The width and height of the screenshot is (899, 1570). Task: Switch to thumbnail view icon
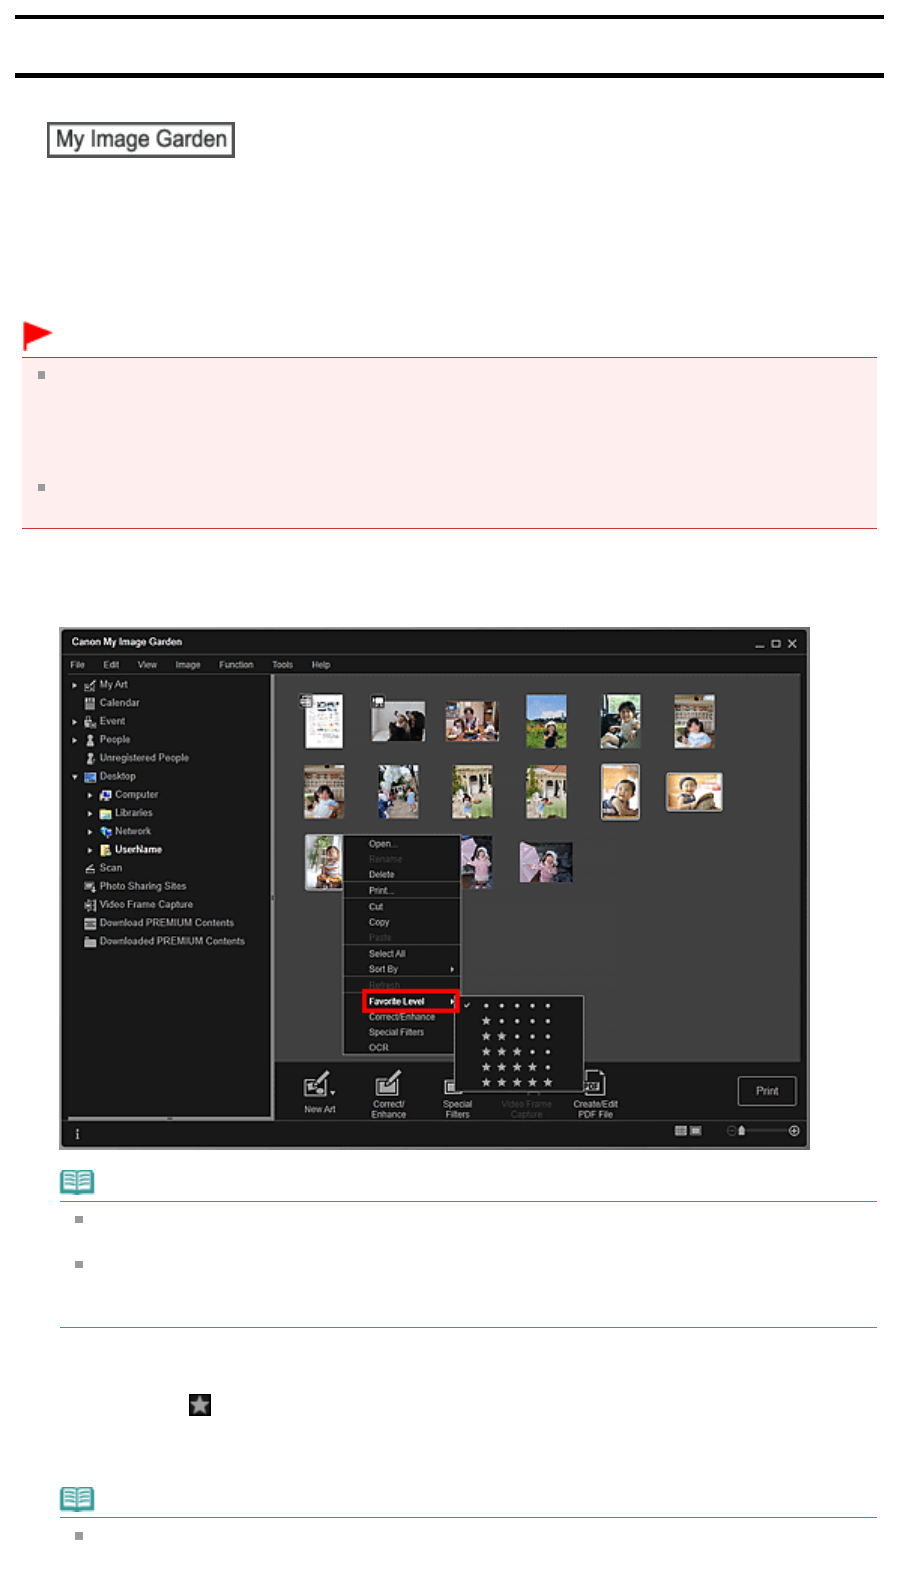click(681, 1131)
